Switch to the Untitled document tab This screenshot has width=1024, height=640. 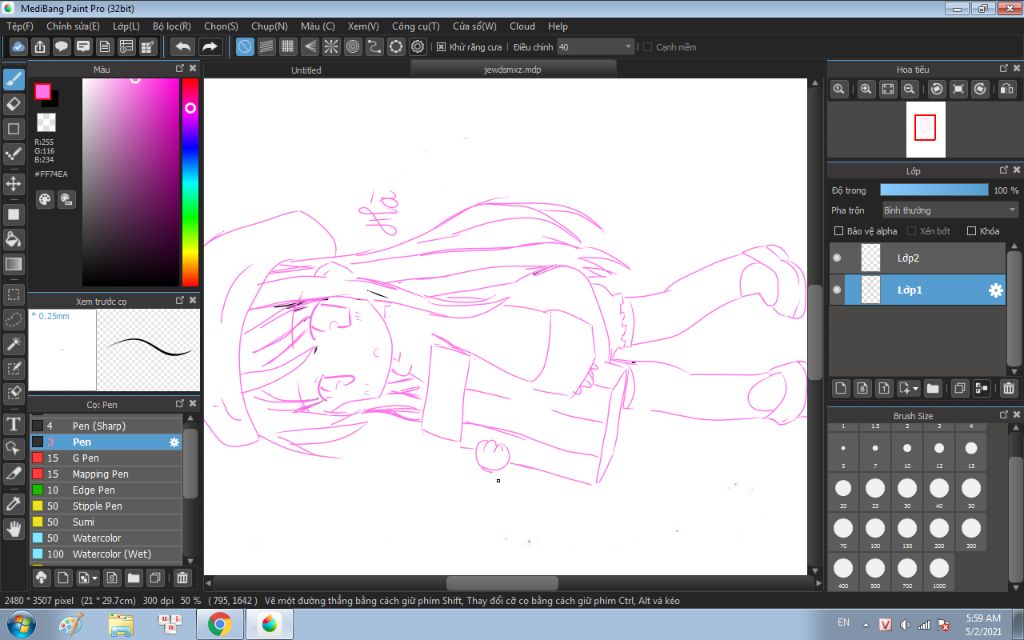click(306, 70)
